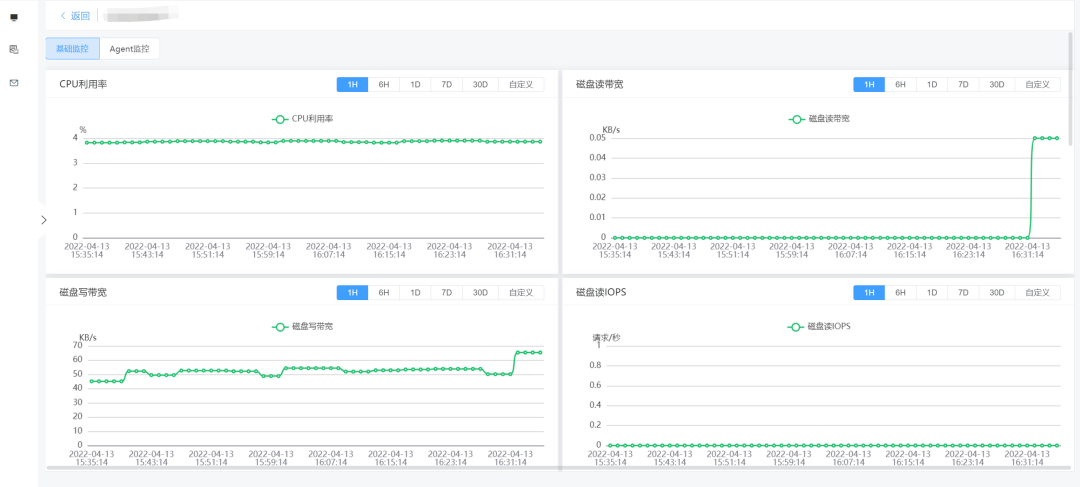
Task: Select 1H range for 磁盘写带宽 chart
Action: pyautogui.click(x=353, y=292)
